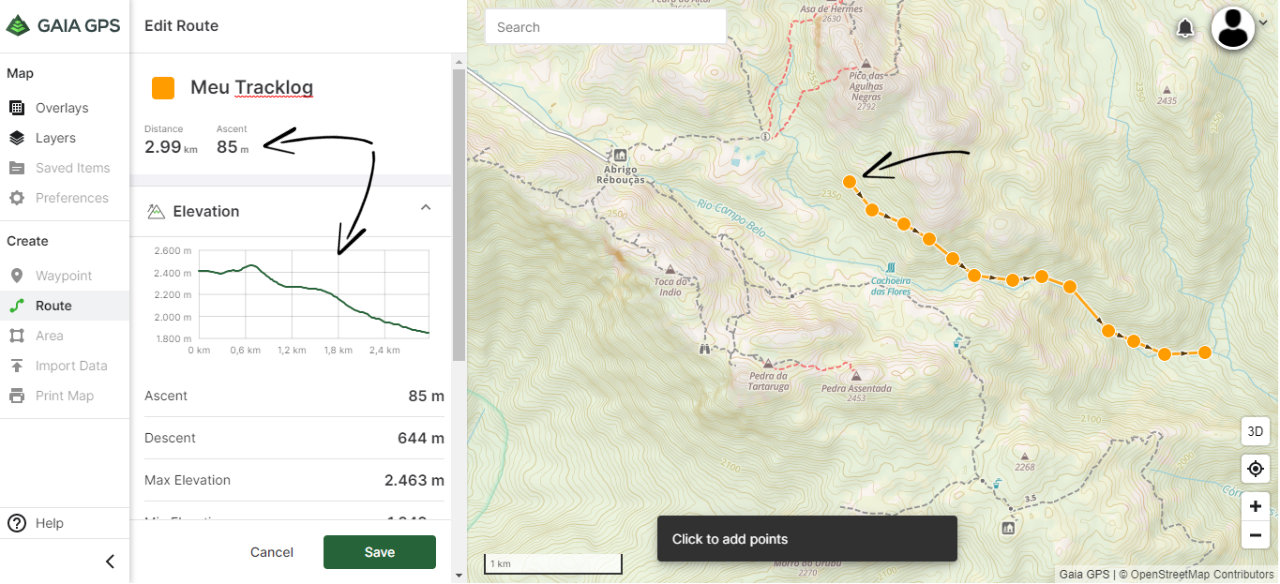1280x584 pixels.
Task: Click the panel scrollbar down arrow
Action: [x=458, y=575]
